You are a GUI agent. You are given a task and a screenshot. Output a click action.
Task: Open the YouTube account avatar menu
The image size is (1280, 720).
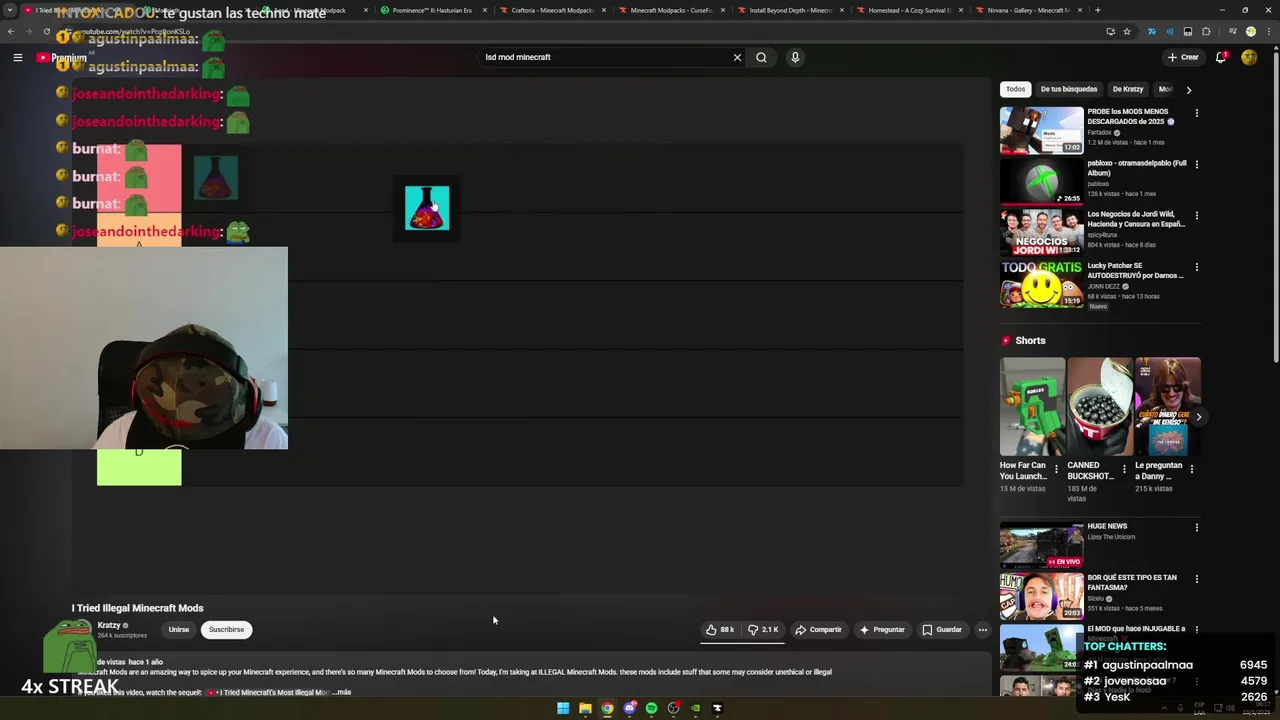coord(1249,57)
